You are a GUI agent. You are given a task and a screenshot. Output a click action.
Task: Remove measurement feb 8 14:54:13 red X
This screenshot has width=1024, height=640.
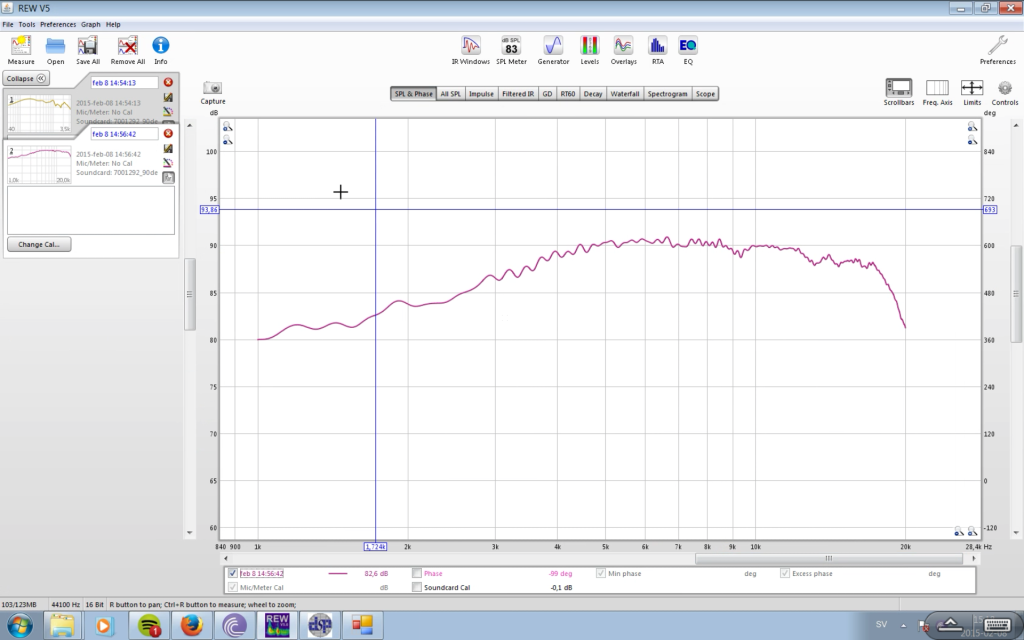168,82
